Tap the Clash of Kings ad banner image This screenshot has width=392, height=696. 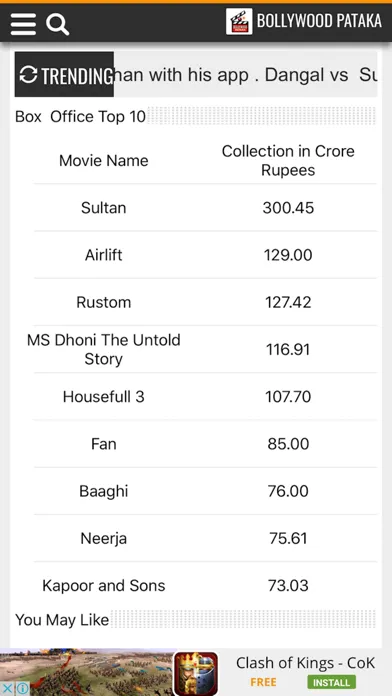87,672
